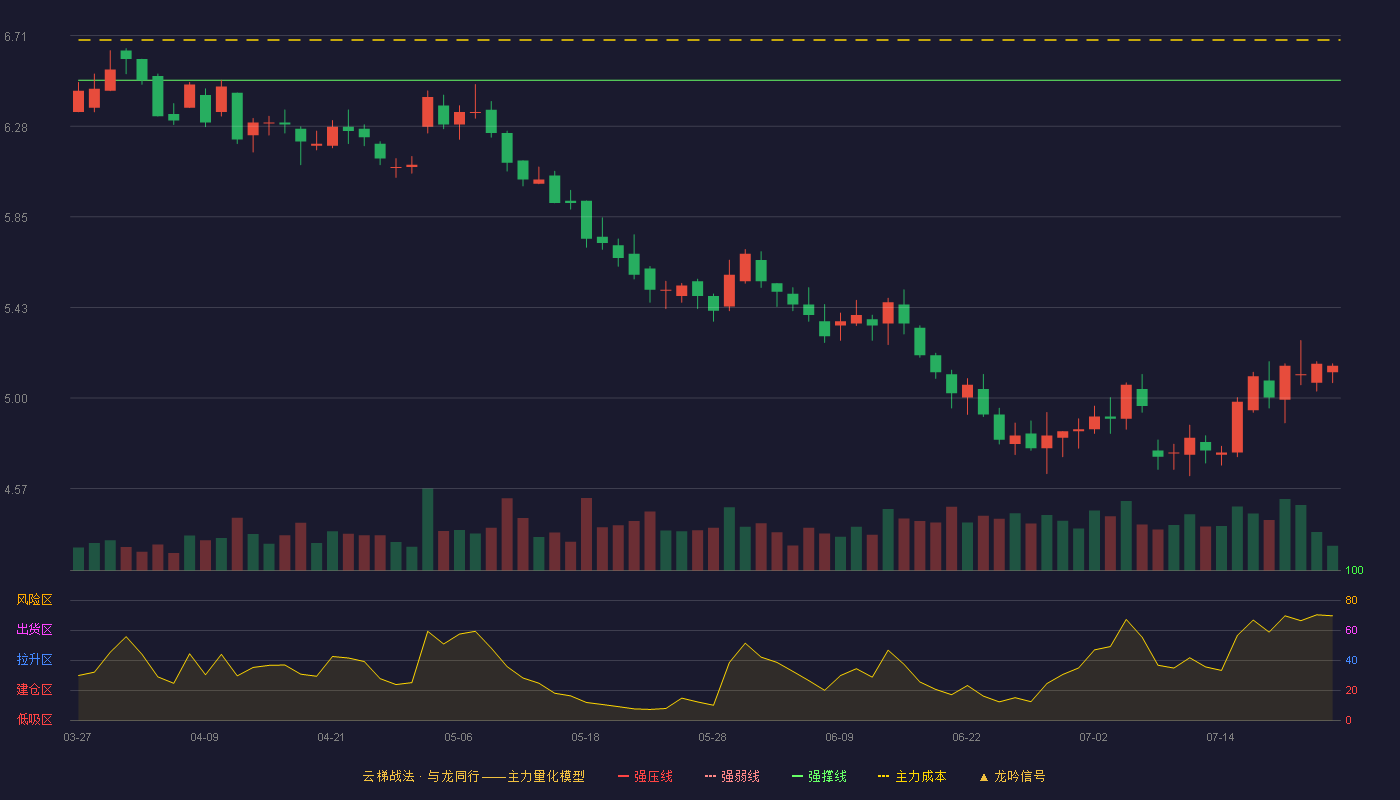Screen dimensions: 1400x800
Task: Click the green horizontal 强撑线 line on chart
Action: 708,80
